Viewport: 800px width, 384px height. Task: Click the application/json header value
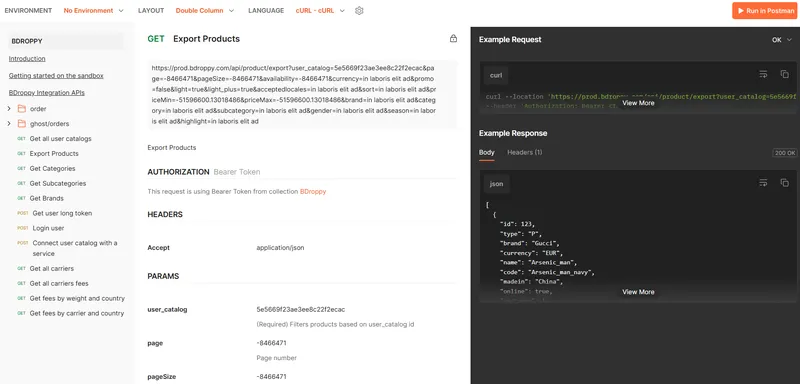tap(280, 248)
